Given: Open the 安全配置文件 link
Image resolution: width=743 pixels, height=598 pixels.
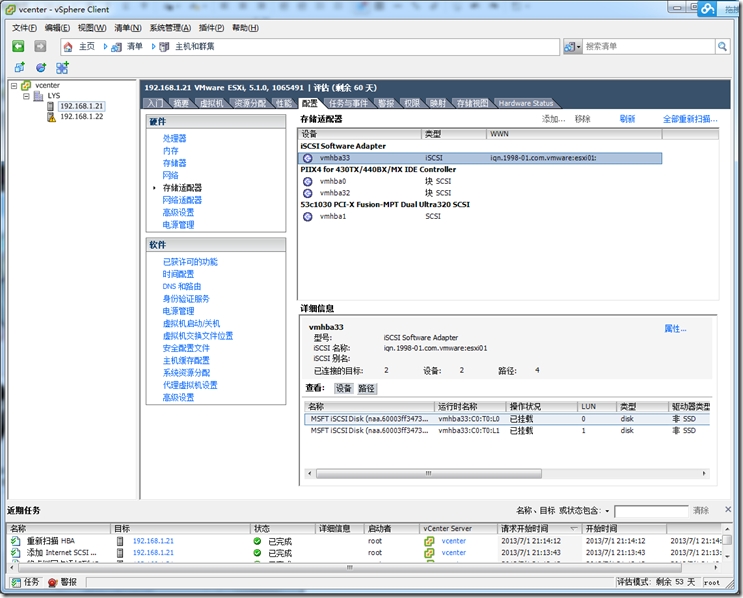Looking at the screenshot, I should 186,348.
